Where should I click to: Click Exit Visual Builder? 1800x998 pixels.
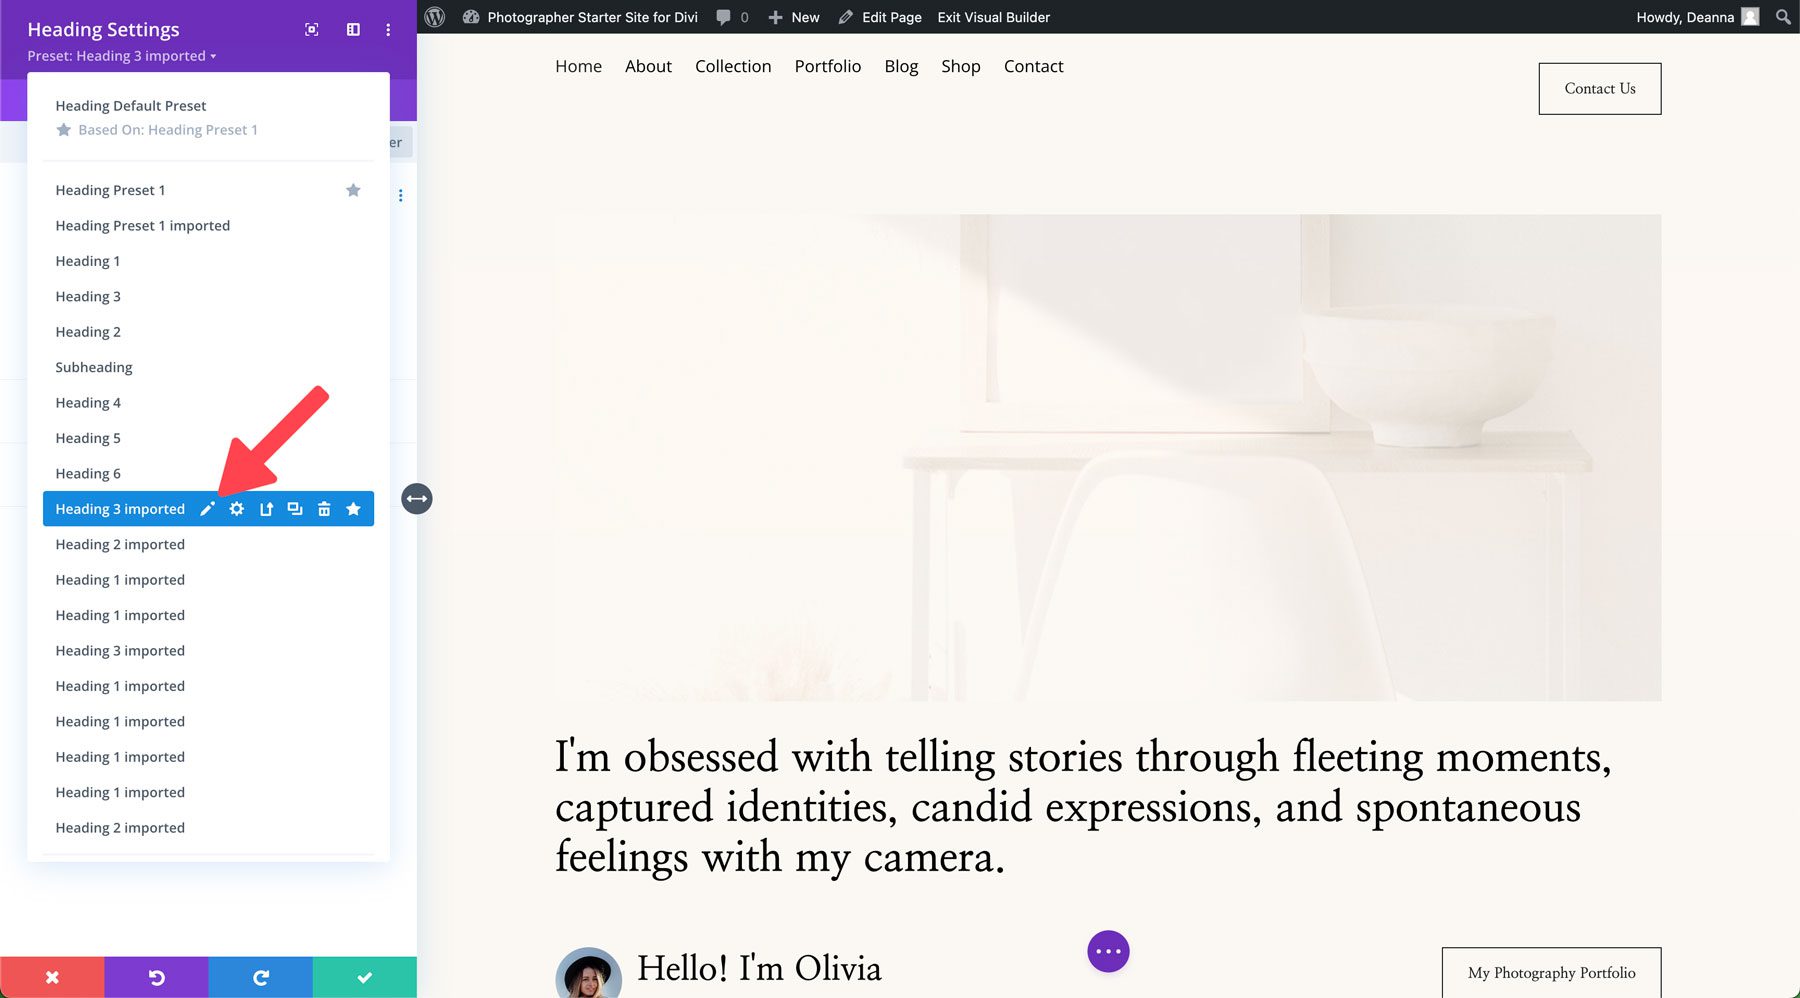[x=992, y=17]
